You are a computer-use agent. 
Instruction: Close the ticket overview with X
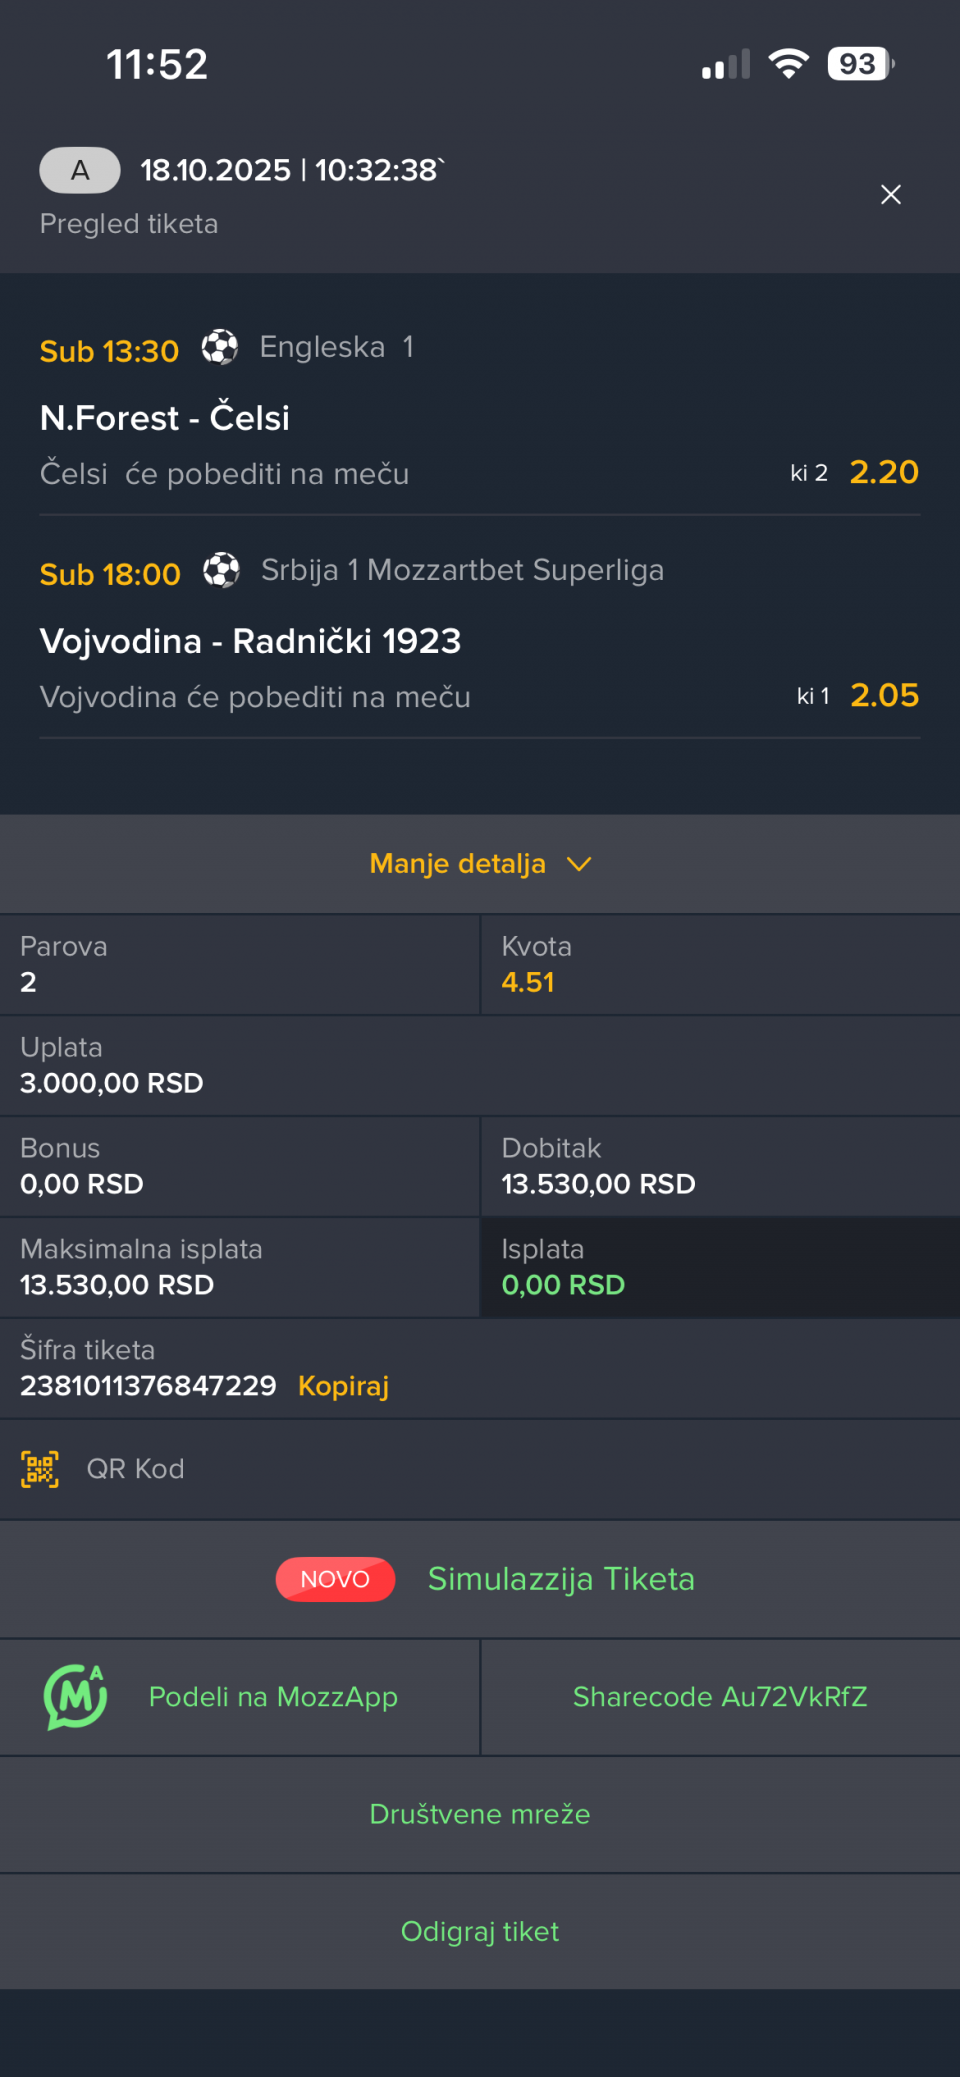(x=890, y=195)
